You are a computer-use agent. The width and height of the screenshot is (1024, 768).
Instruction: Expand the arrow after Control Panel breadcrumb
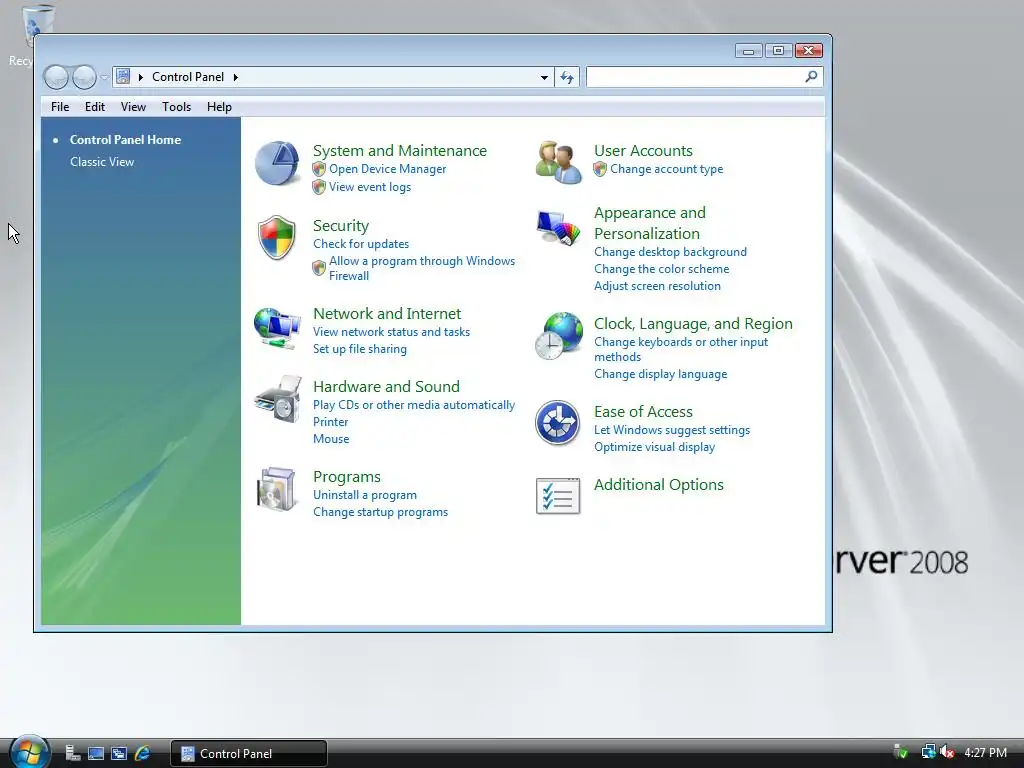236,77
